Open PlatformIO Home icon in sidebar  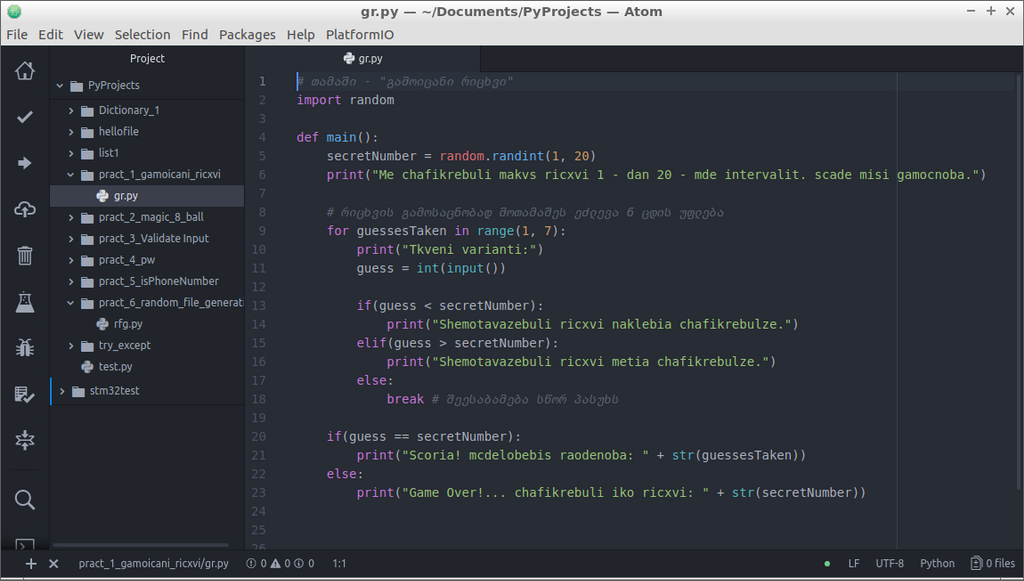25,71
